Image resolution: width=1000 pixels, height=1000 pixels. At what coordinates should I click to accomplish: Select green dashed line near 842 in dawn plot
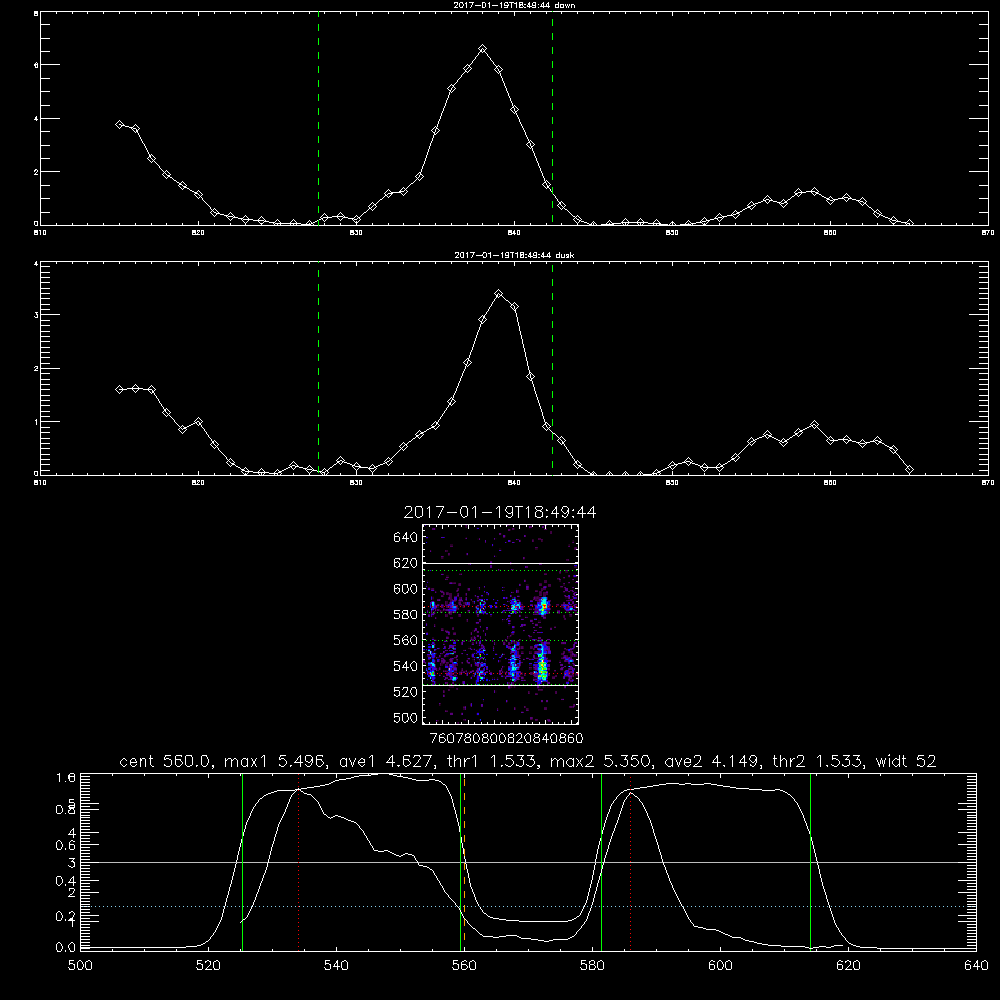point(552,121)
